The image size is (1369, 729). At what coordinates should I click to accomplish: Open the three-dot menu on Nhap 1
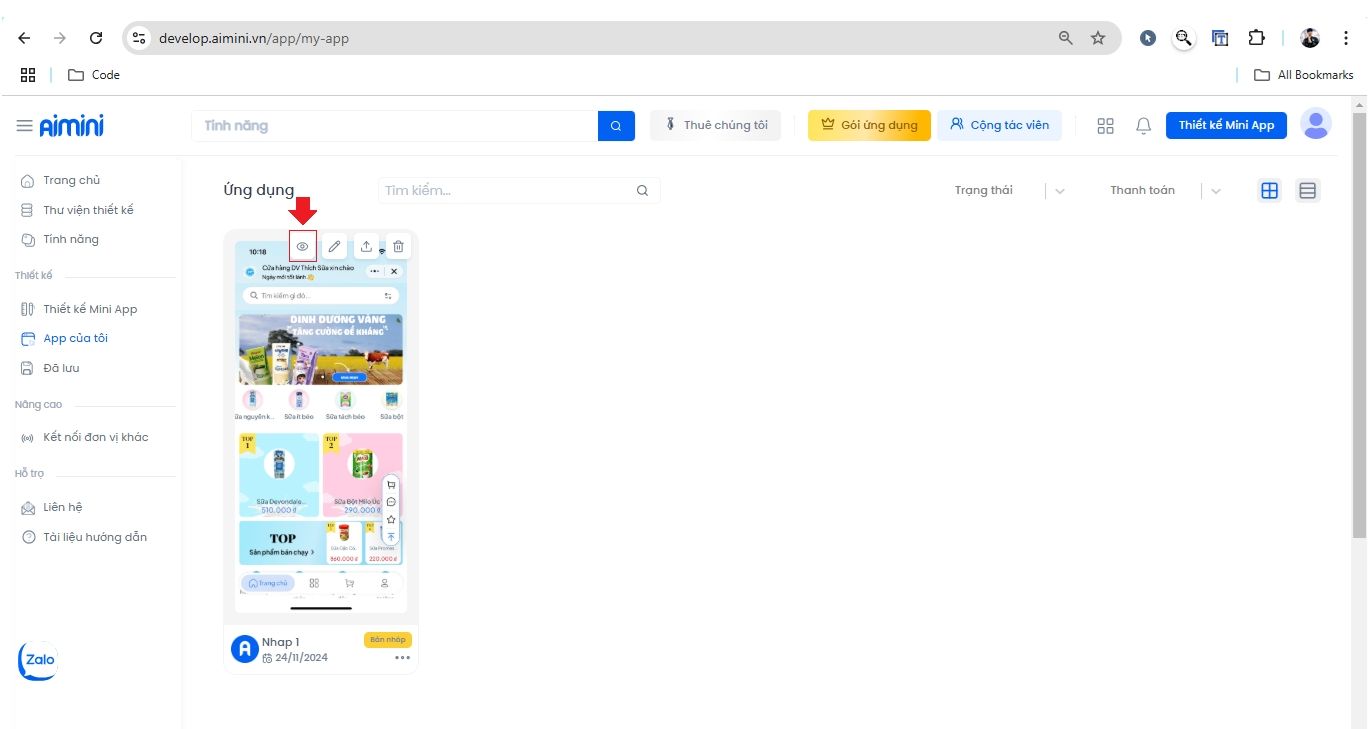(402, 658)
